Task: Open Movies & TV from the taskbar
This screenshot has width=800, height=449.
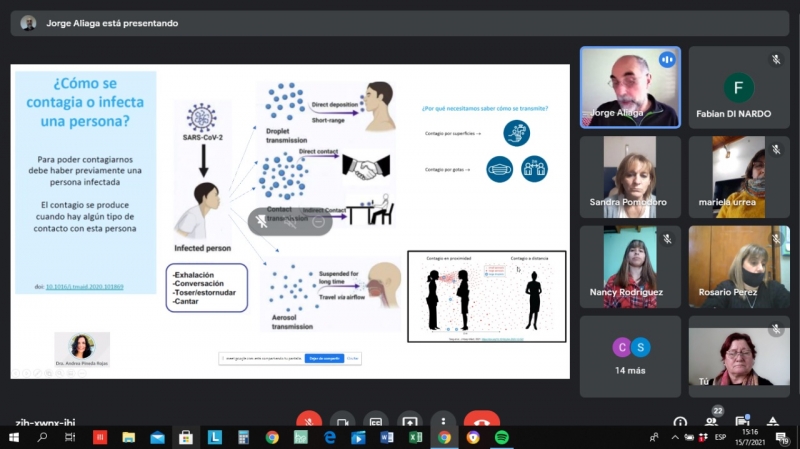Action: click(358, 437)
